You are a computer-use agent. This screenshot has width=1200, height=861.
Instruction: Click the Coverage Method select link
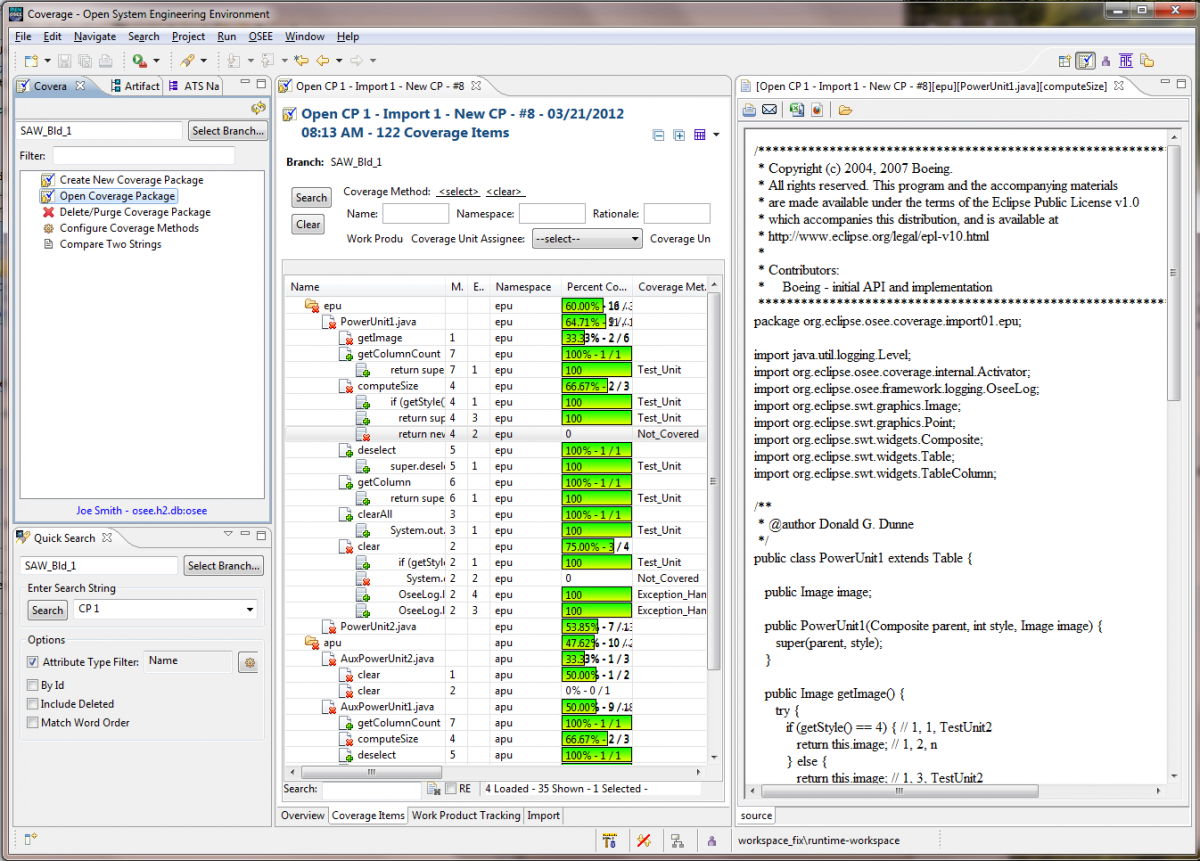[457, 192]
